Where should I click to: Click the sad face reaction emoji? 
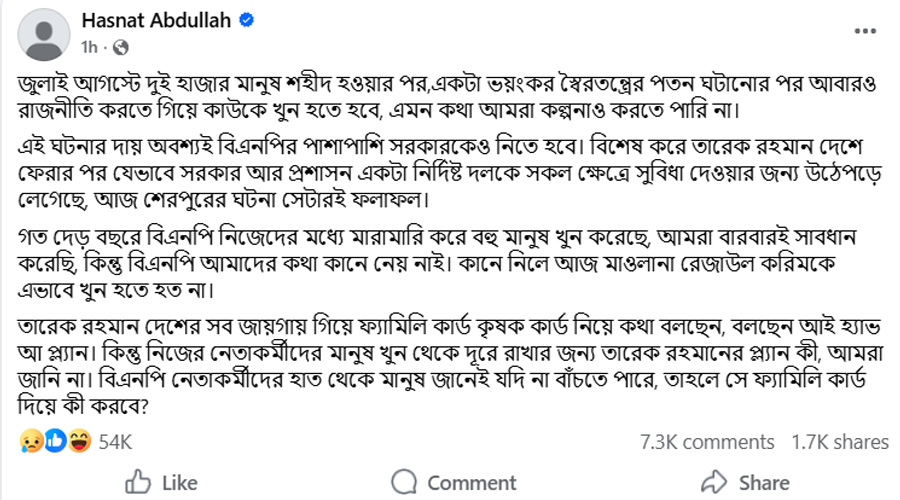click(x=31, y=439)
